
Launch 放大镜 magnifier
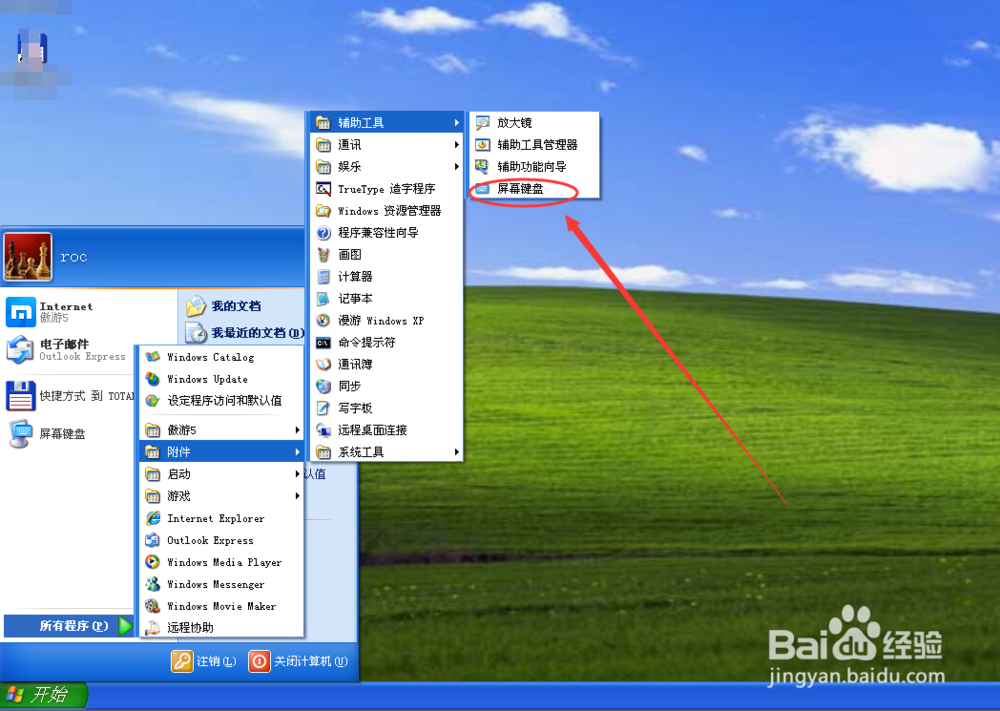point(534,122)
